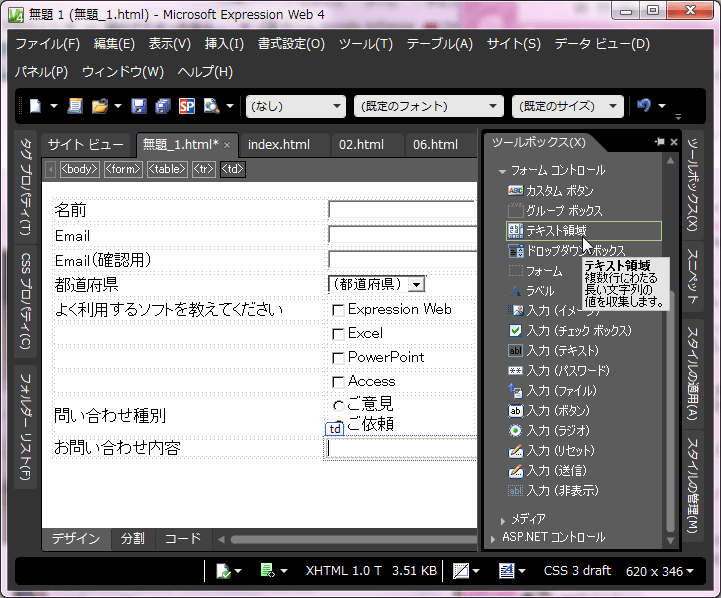Screen dimensions: 721x598
Task: Click the <table> tag selector
Action: pyautogui.click(x=167, y=169)
